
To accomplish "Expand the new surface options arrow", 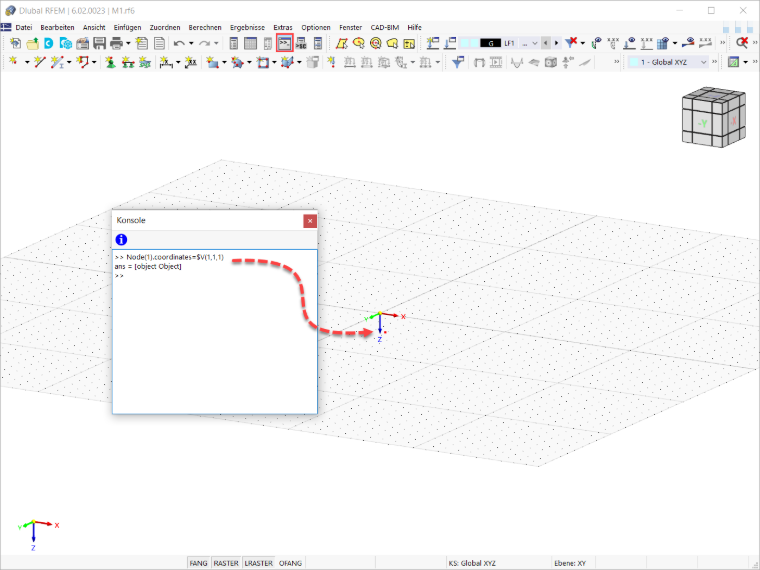I will tap(224, 62).
